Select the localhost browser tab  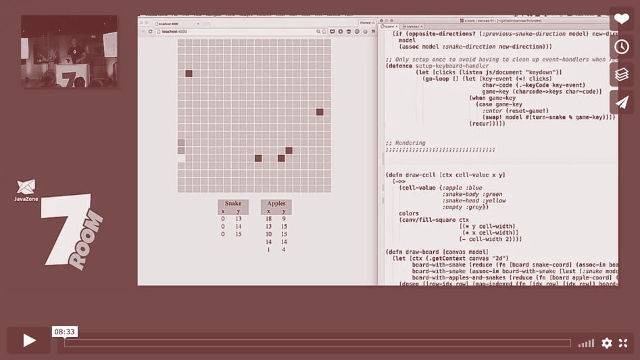(176, 24)
